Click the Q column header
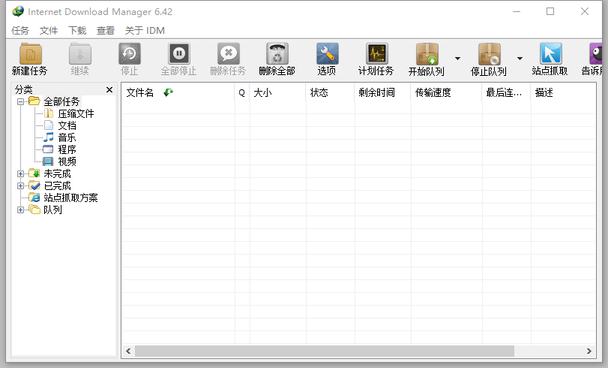The height and width of the screenshot is (368, 608). [242, 93]
